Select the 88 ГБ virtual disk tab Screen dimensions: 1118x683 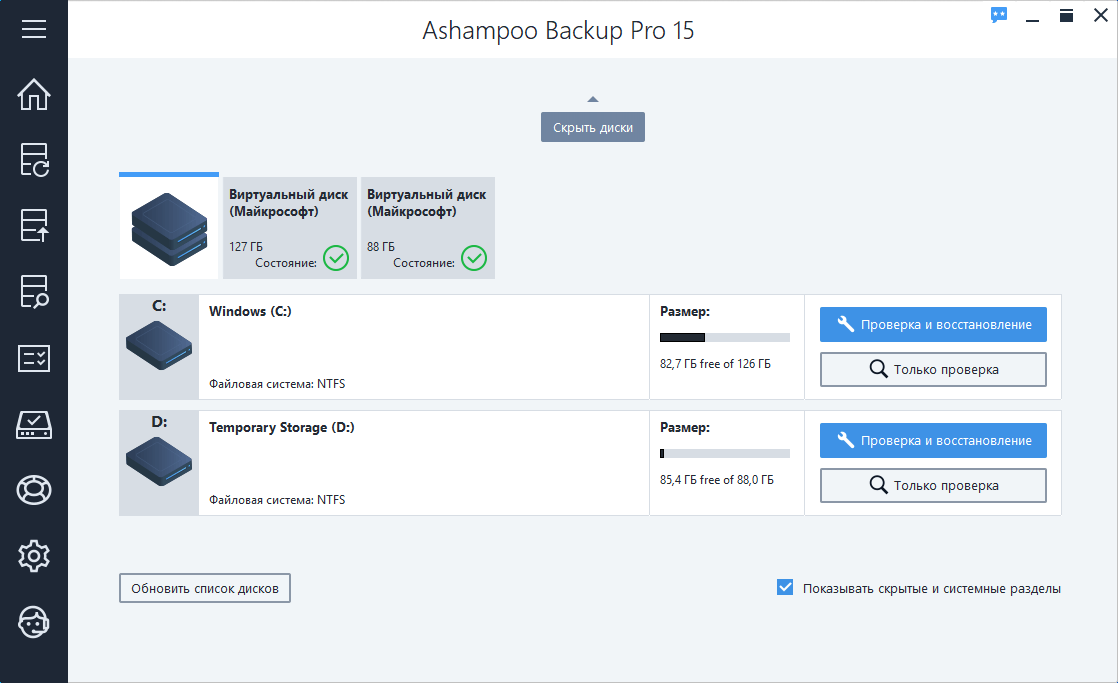point(427,228)
